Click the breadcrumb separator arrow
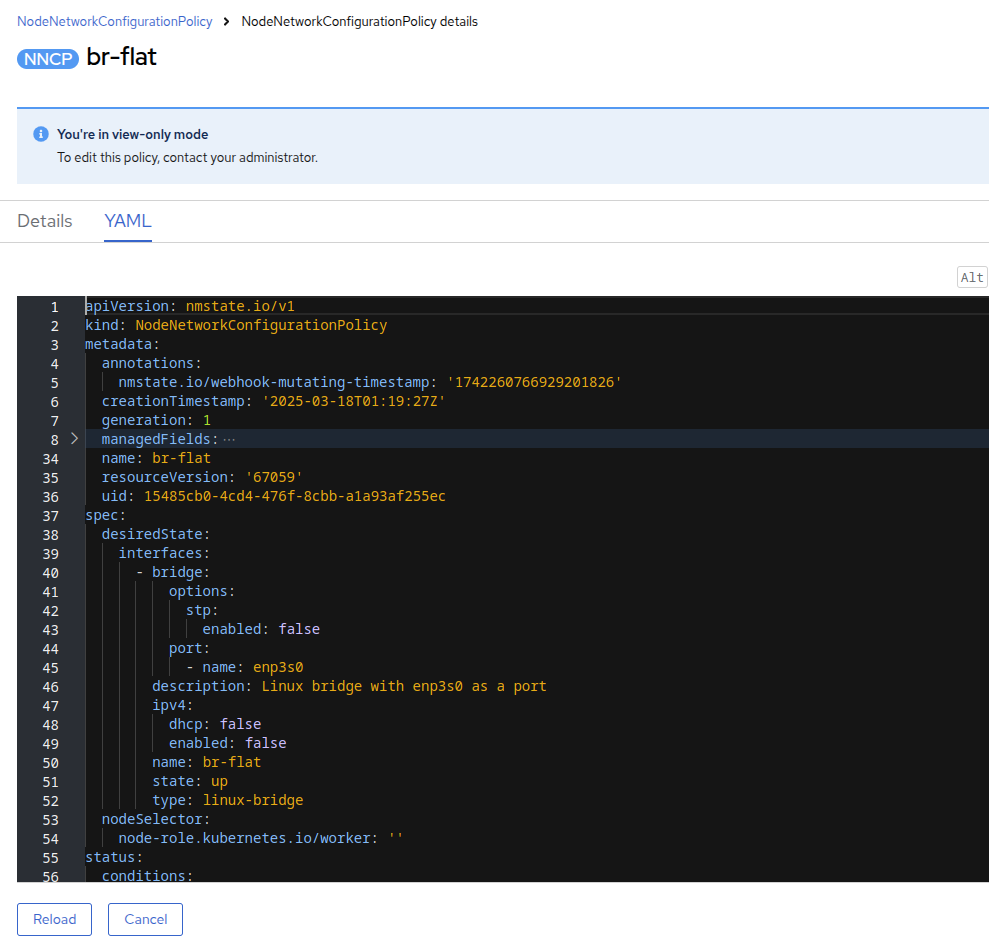 point(227,21)
